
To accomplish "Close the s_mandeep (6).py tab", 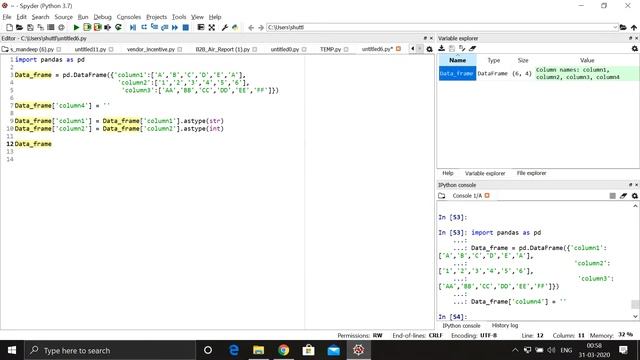I will tap(59, 49).
